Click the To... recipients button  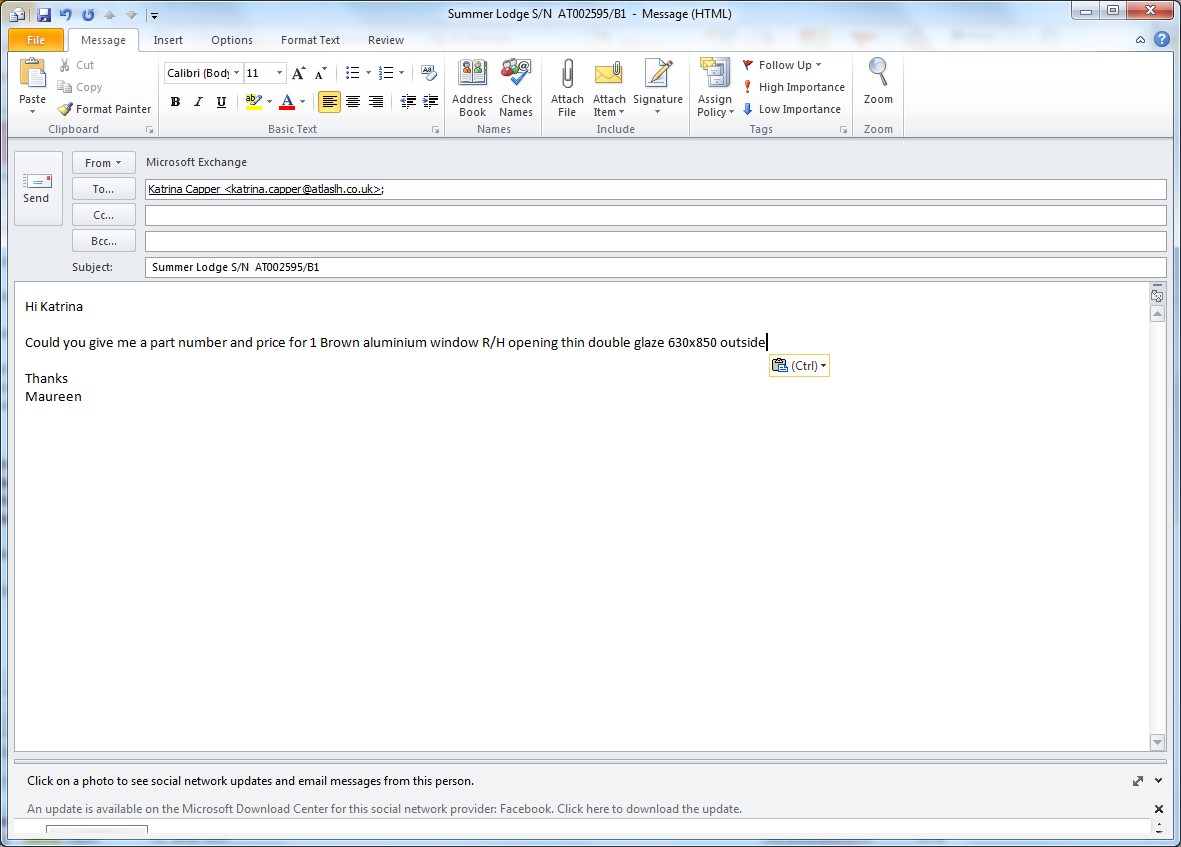[104, 189]
